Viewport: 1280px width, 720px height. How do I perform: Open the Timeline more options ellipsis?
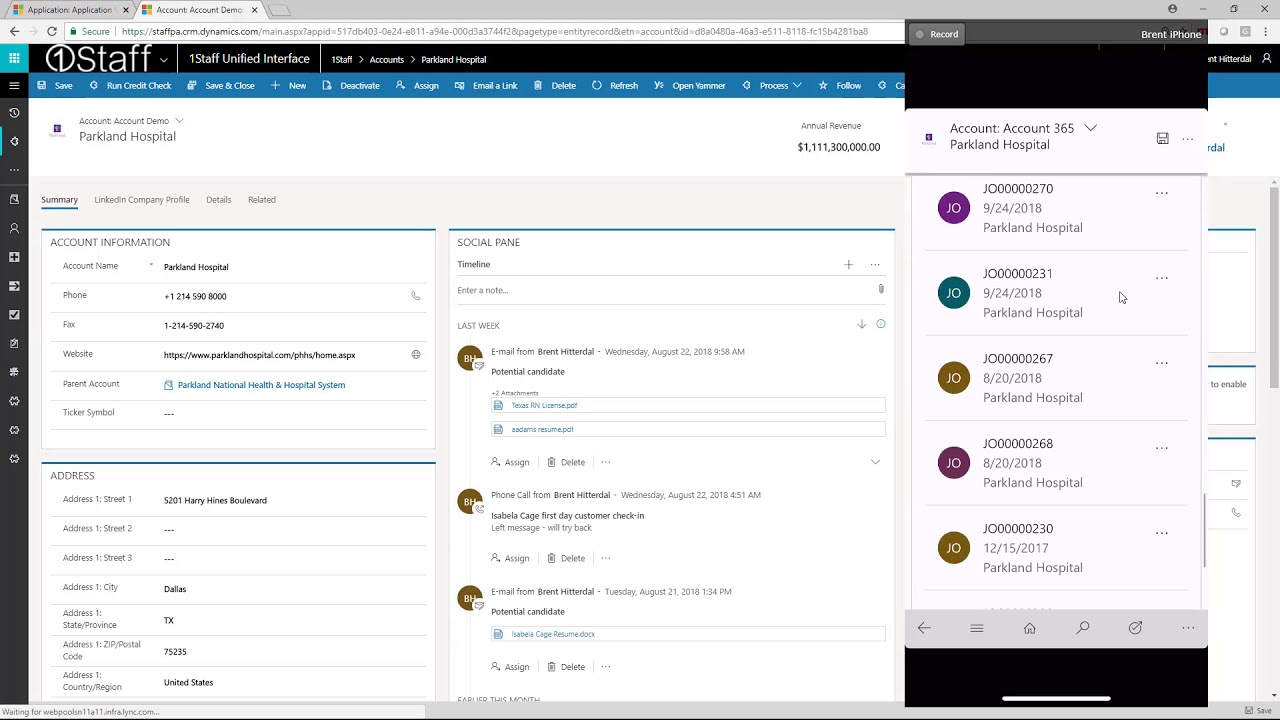tap(875, 265)
